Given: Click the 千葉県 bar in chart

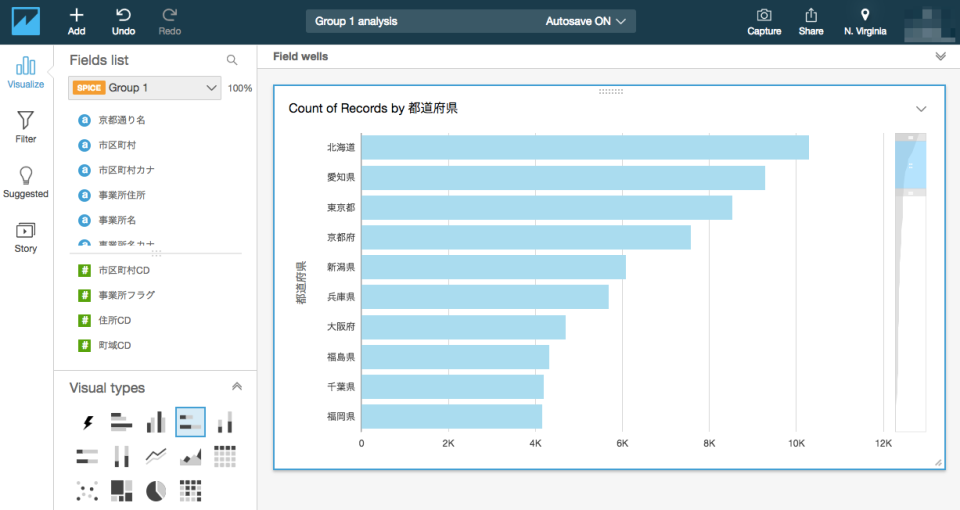Looking at the screenshot, I should pos(452,386).
